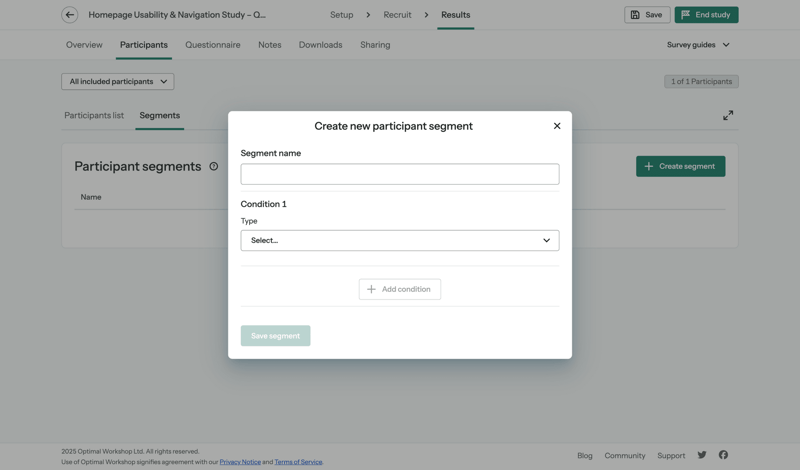Viewport: 800px width, 470px height.
Task: Open the Facebook link in footer
Action: 723,455
